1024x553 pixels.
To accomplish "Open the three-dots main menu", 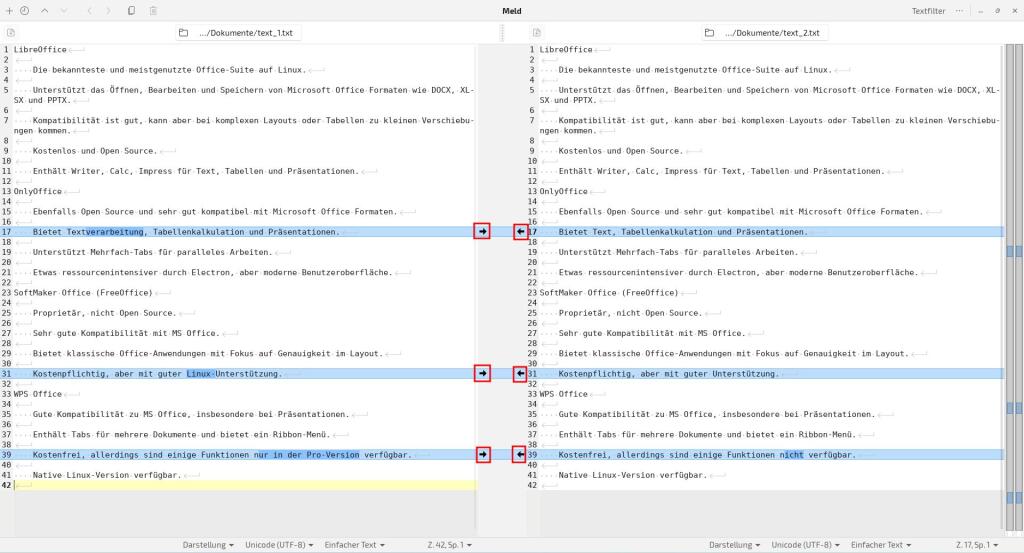I will click(960, 10).
